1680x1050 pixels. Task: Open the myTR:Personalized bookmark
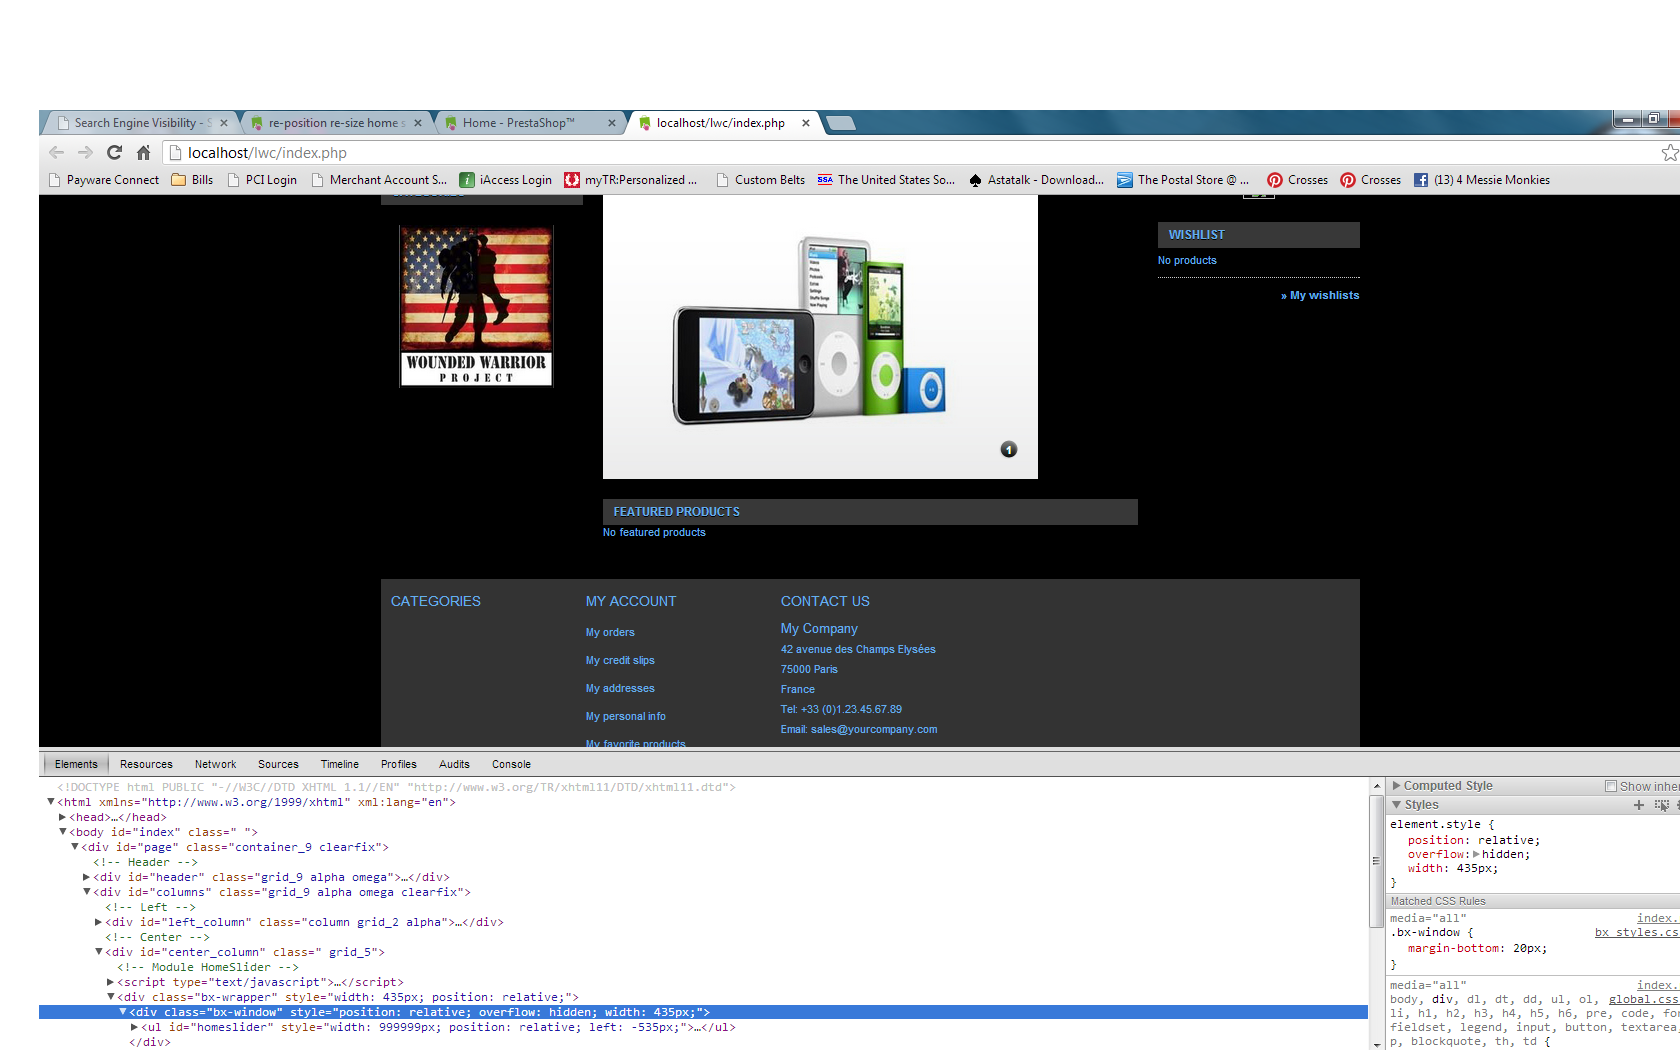click(630, 180)
